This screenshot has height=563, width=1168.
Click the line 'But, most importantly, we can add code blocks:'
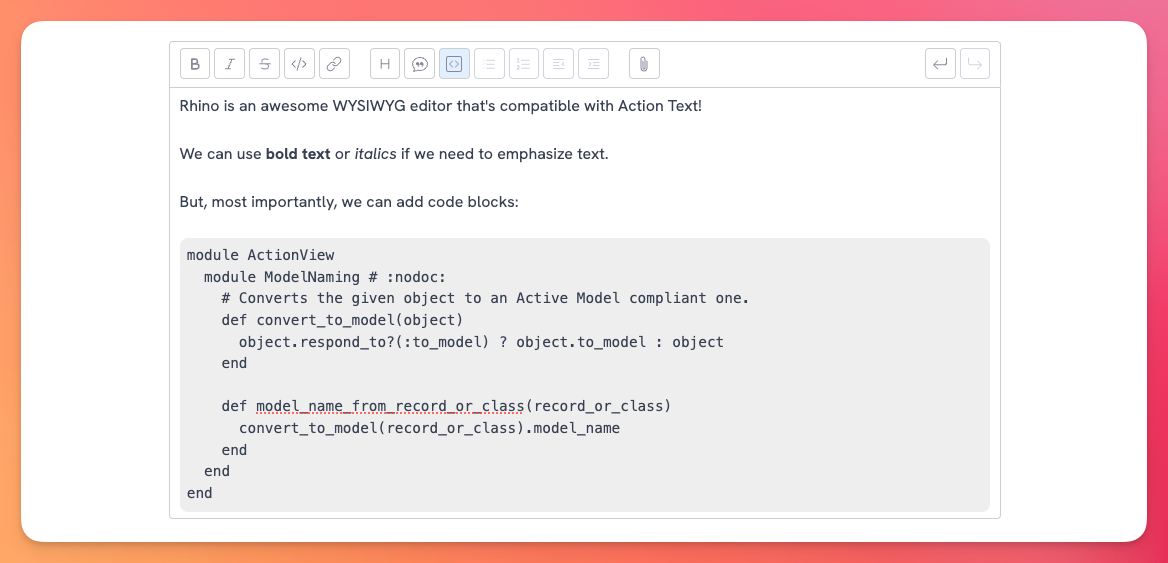click(349, 202)
